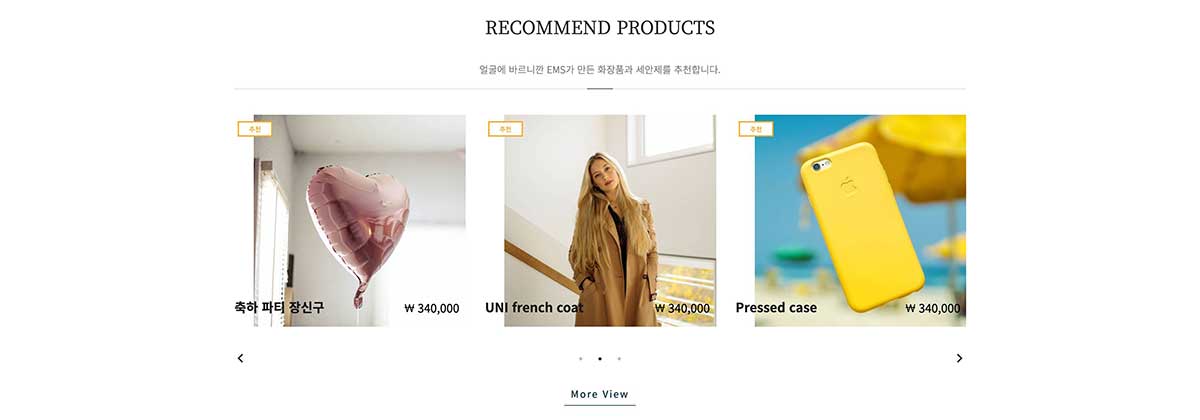Screen dimensions: 1200x420
Task: Click the Pressed case product title
Action: (776, 308)
